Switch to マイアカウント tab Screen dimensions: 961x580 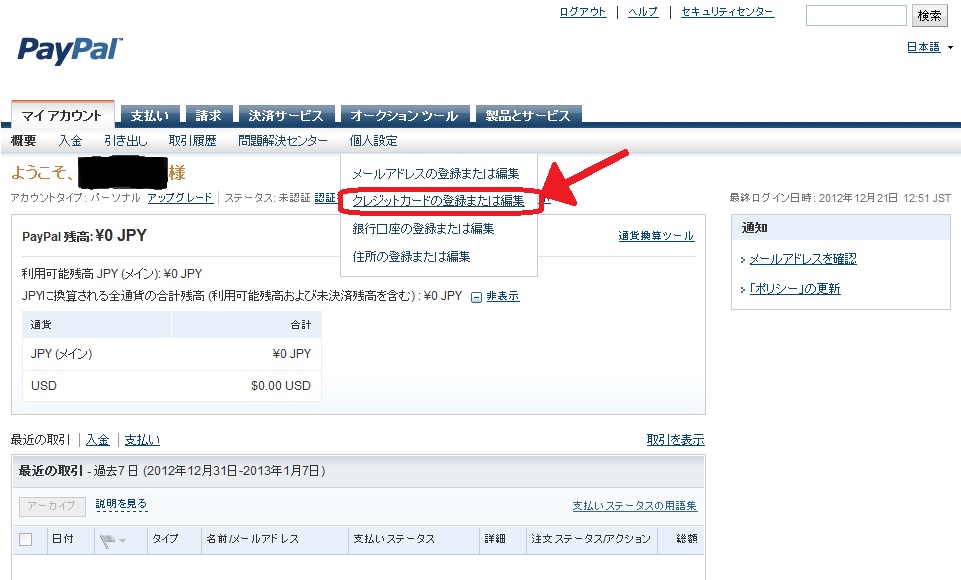click(x=61, y=115)
